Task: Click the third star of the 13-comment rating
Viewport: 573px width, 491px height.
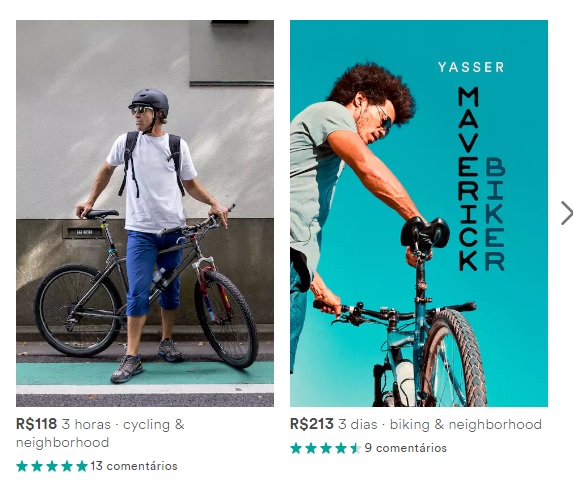Action: [52, 466]
